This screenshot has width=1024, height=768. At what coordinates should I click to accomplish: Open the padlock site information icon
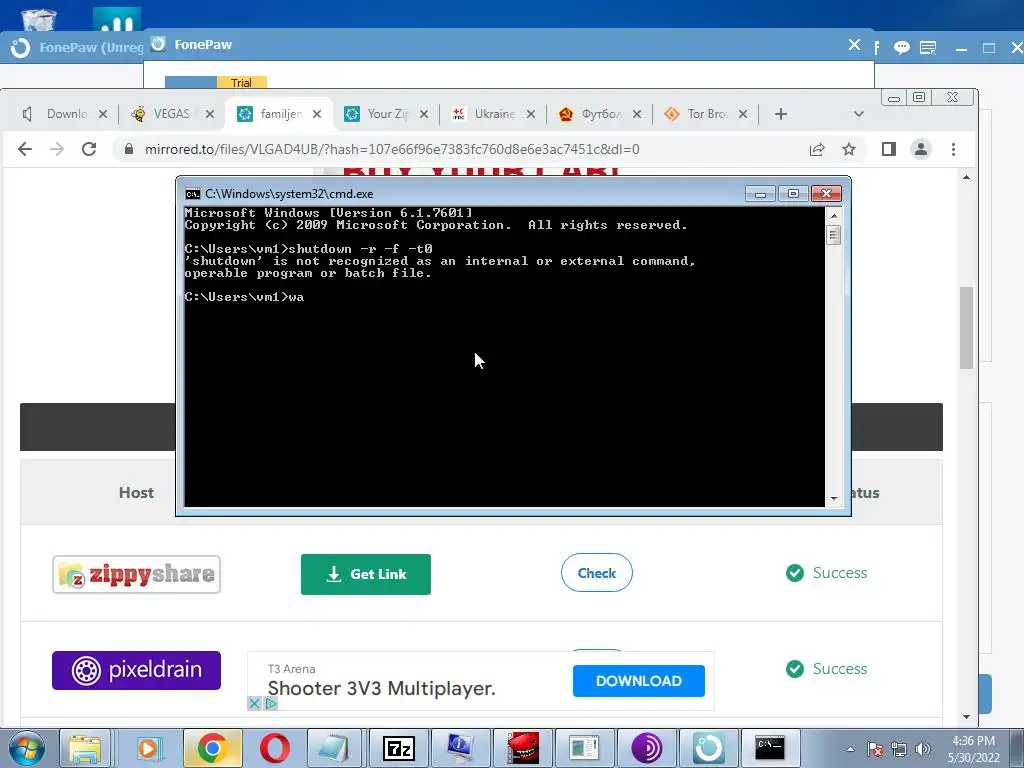pos(129,150)
